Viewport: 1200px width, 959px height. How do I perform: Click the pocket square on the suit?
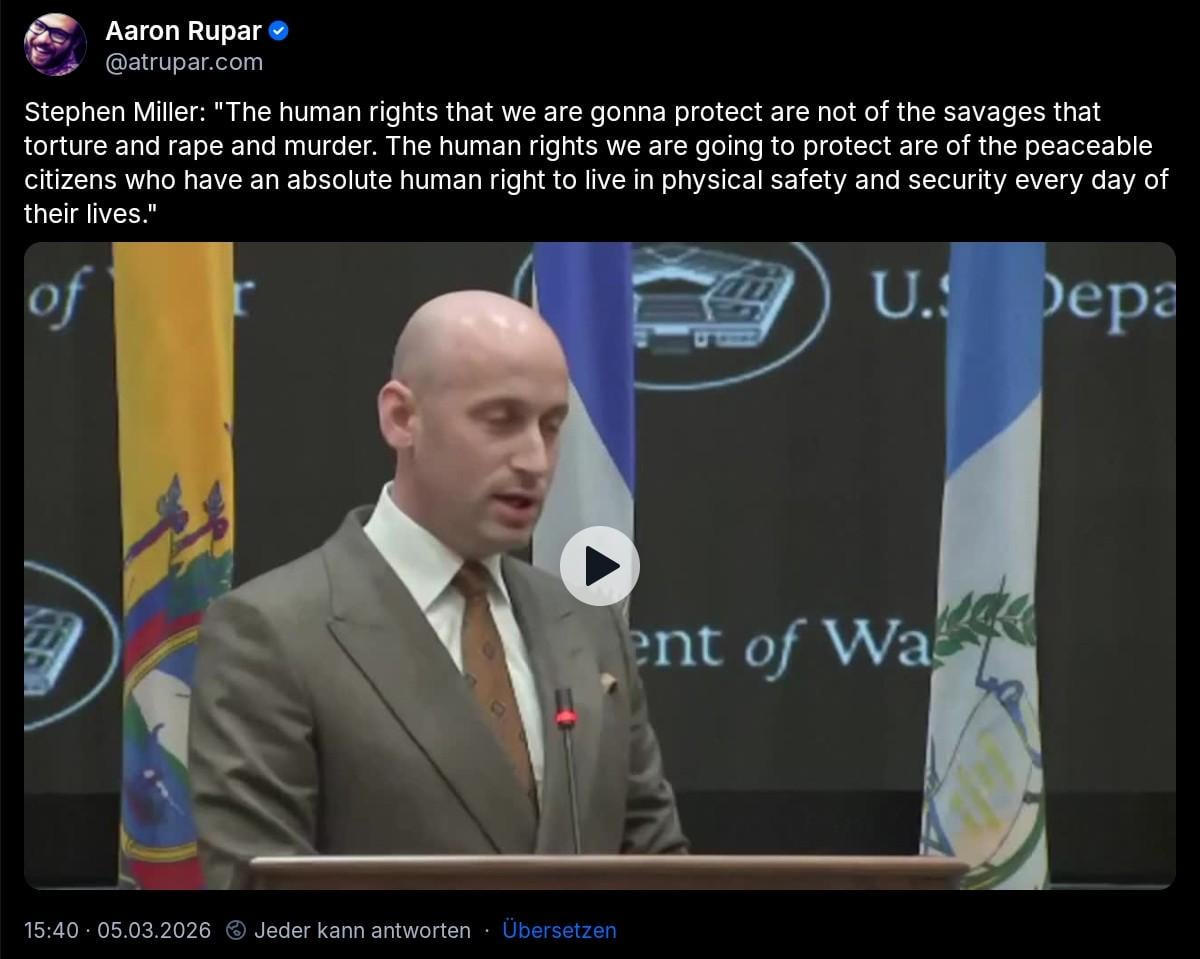(x=608, y=684)
